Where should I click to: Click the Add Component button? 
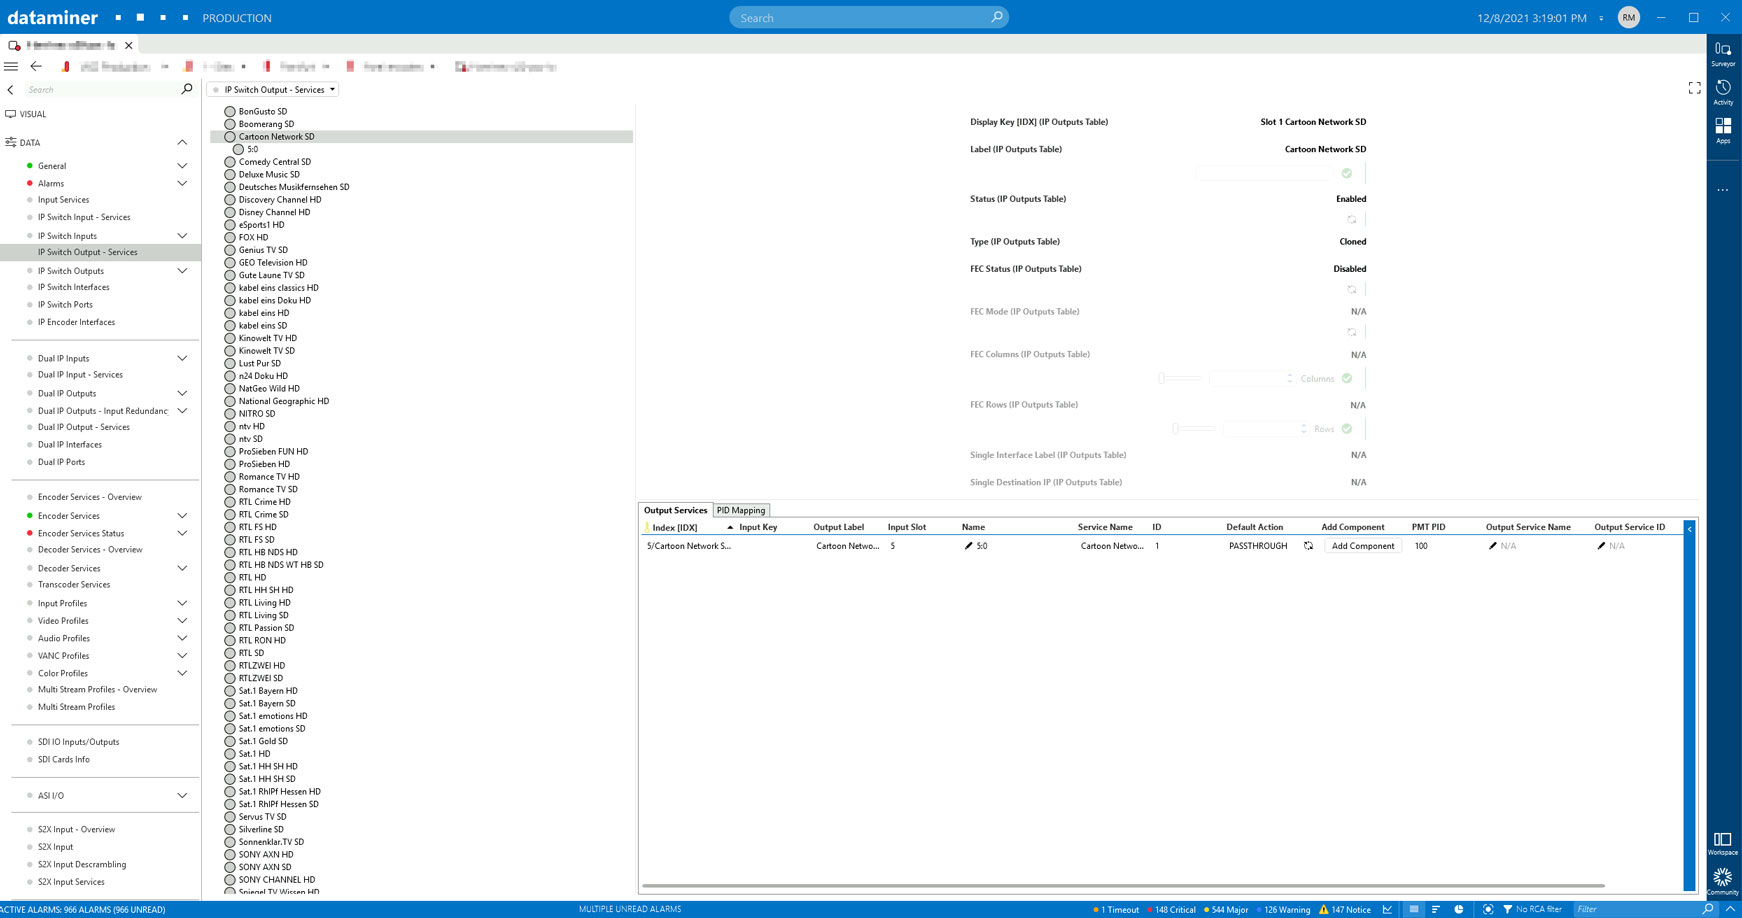point(1363,546)
